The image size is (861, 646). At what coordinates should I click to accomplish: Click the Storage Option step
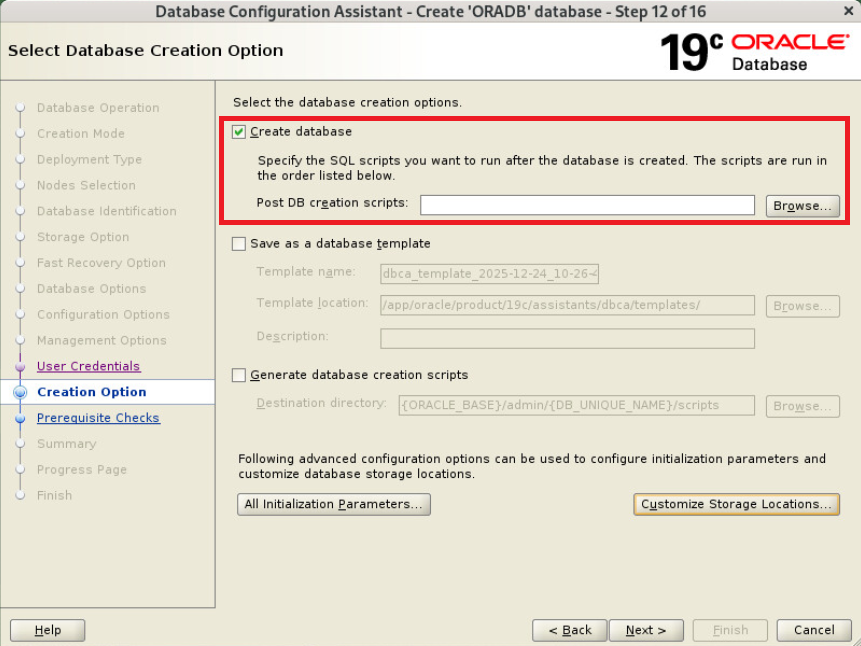coord(83,237)
